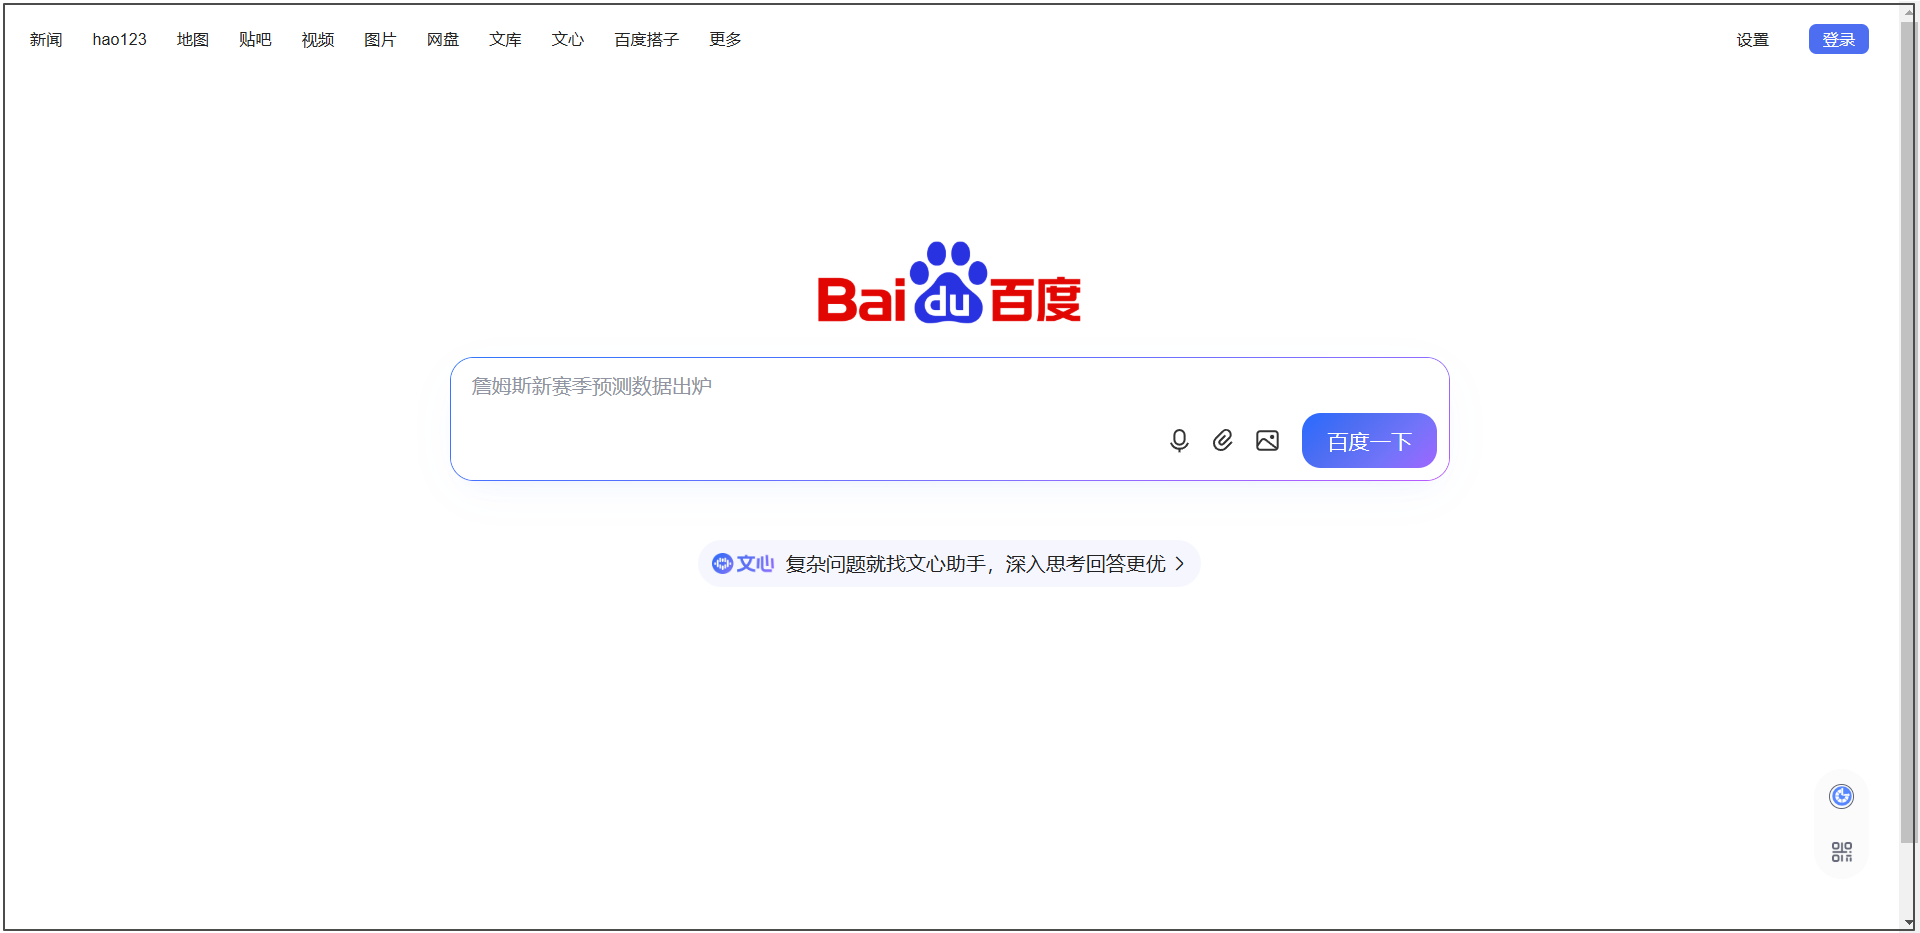The width and height of the screenshot is (1920, 933).
Task: Open the blue circular assistant icon above QR code
Action: [x=1841, y=796]
